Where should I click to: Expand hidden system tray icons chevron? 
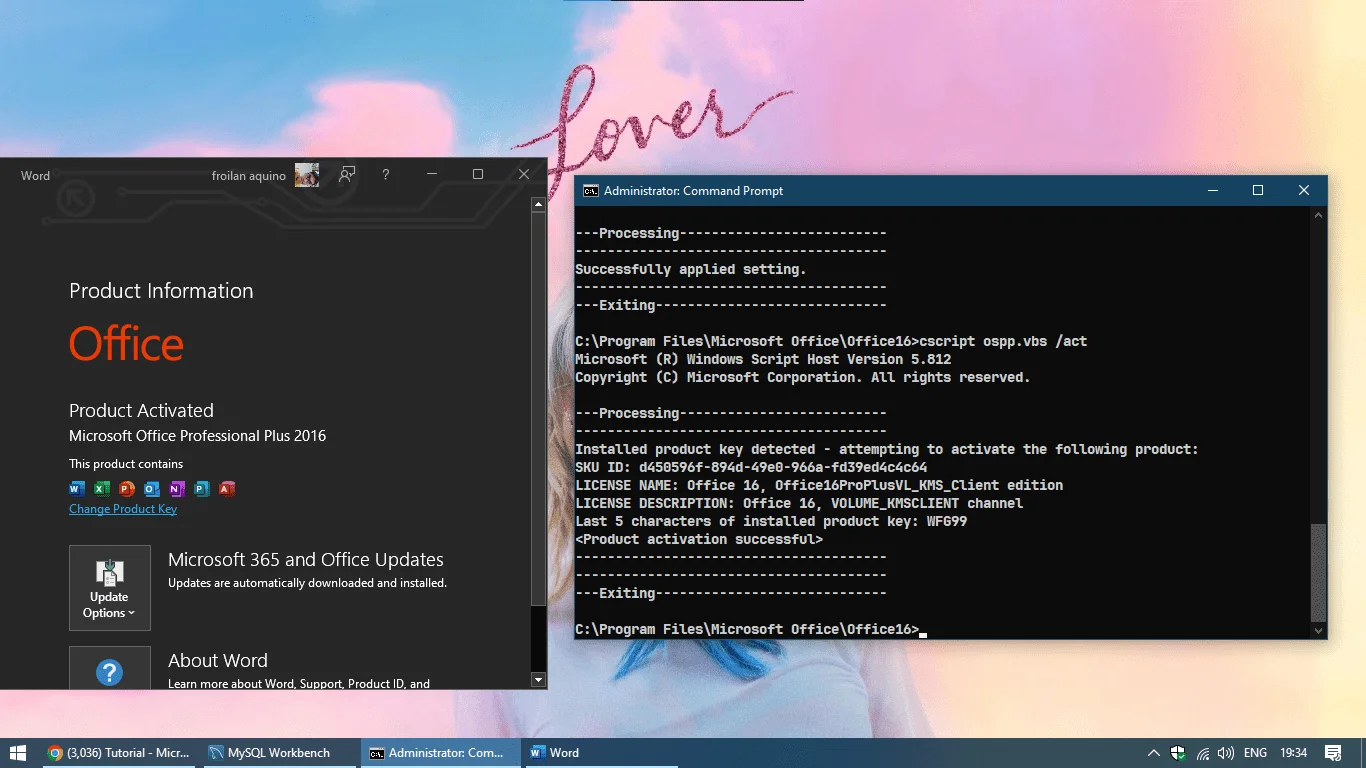tap(1153, 753)
